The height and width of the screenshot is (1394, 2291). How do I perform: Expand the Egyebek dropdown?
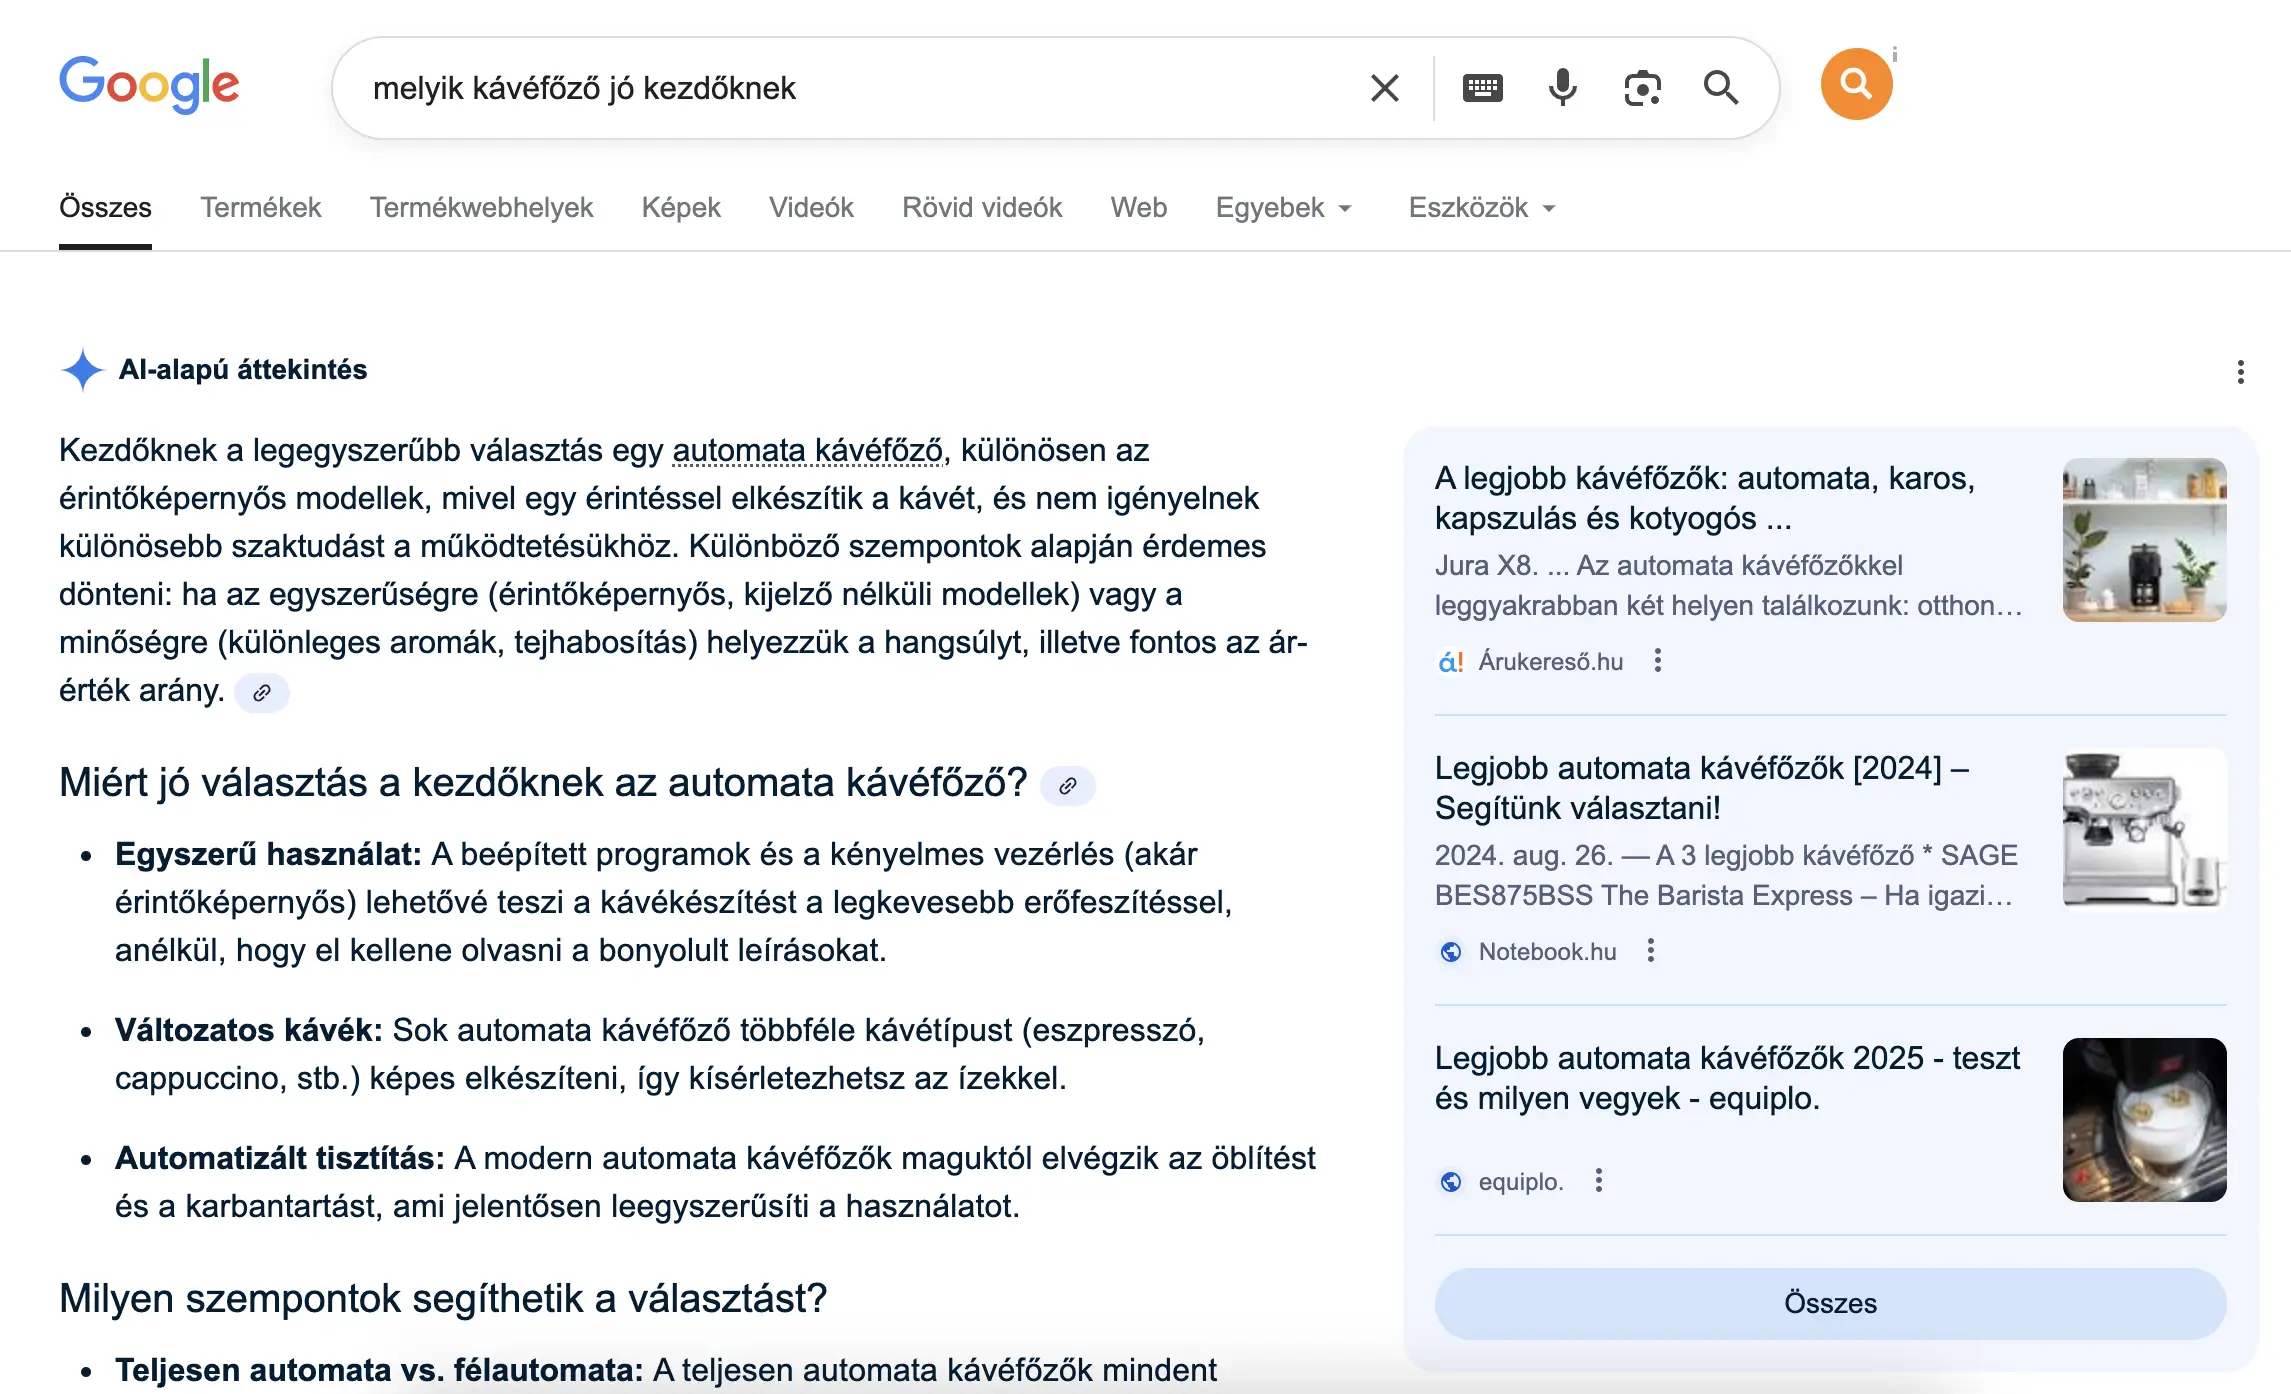point(1283,208)
